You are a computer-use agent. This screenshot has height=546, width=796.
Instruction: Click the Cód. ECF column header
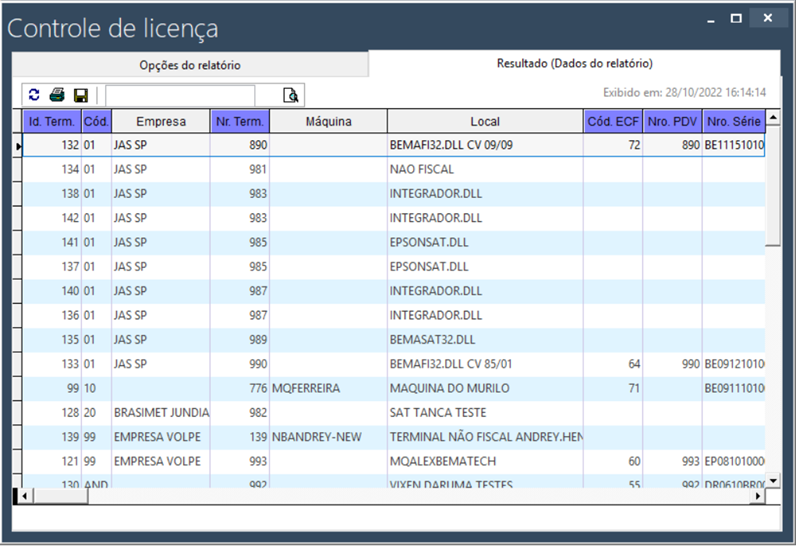pos(613,122)
